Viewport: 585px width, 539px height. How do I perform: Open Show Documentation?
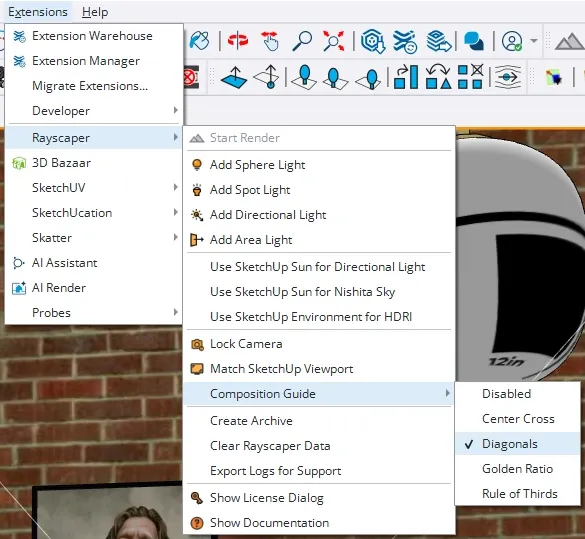click(x=319, y=523)
